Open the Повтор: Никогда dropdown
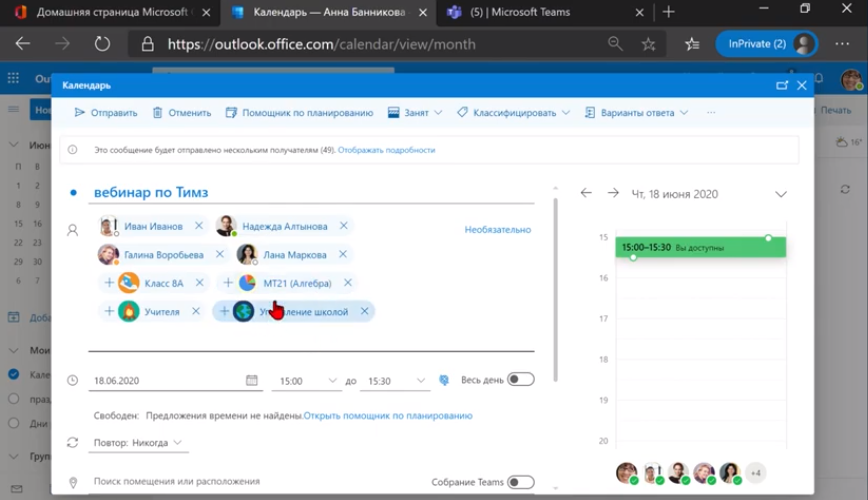Image resolution: width=868 pixels, height=500 pixels. tap(138, 442)
